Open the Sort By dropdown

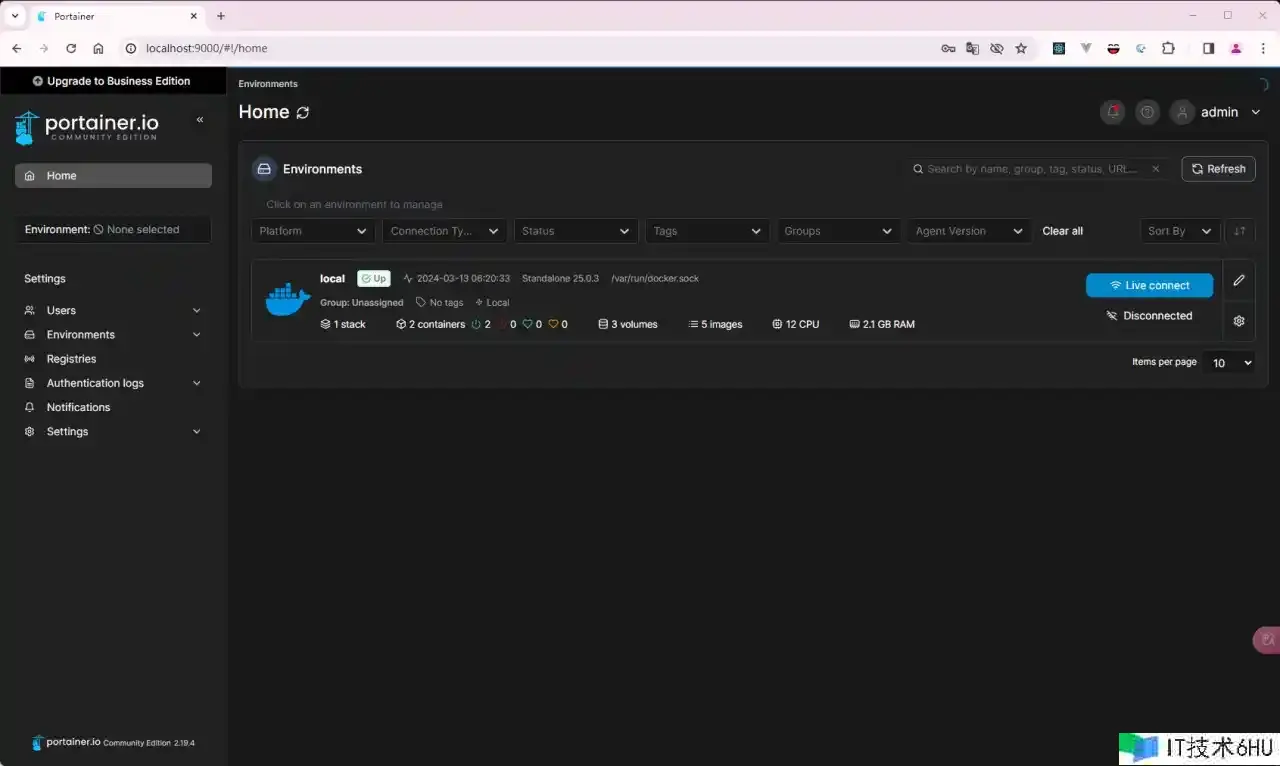tap(1180, 231)
